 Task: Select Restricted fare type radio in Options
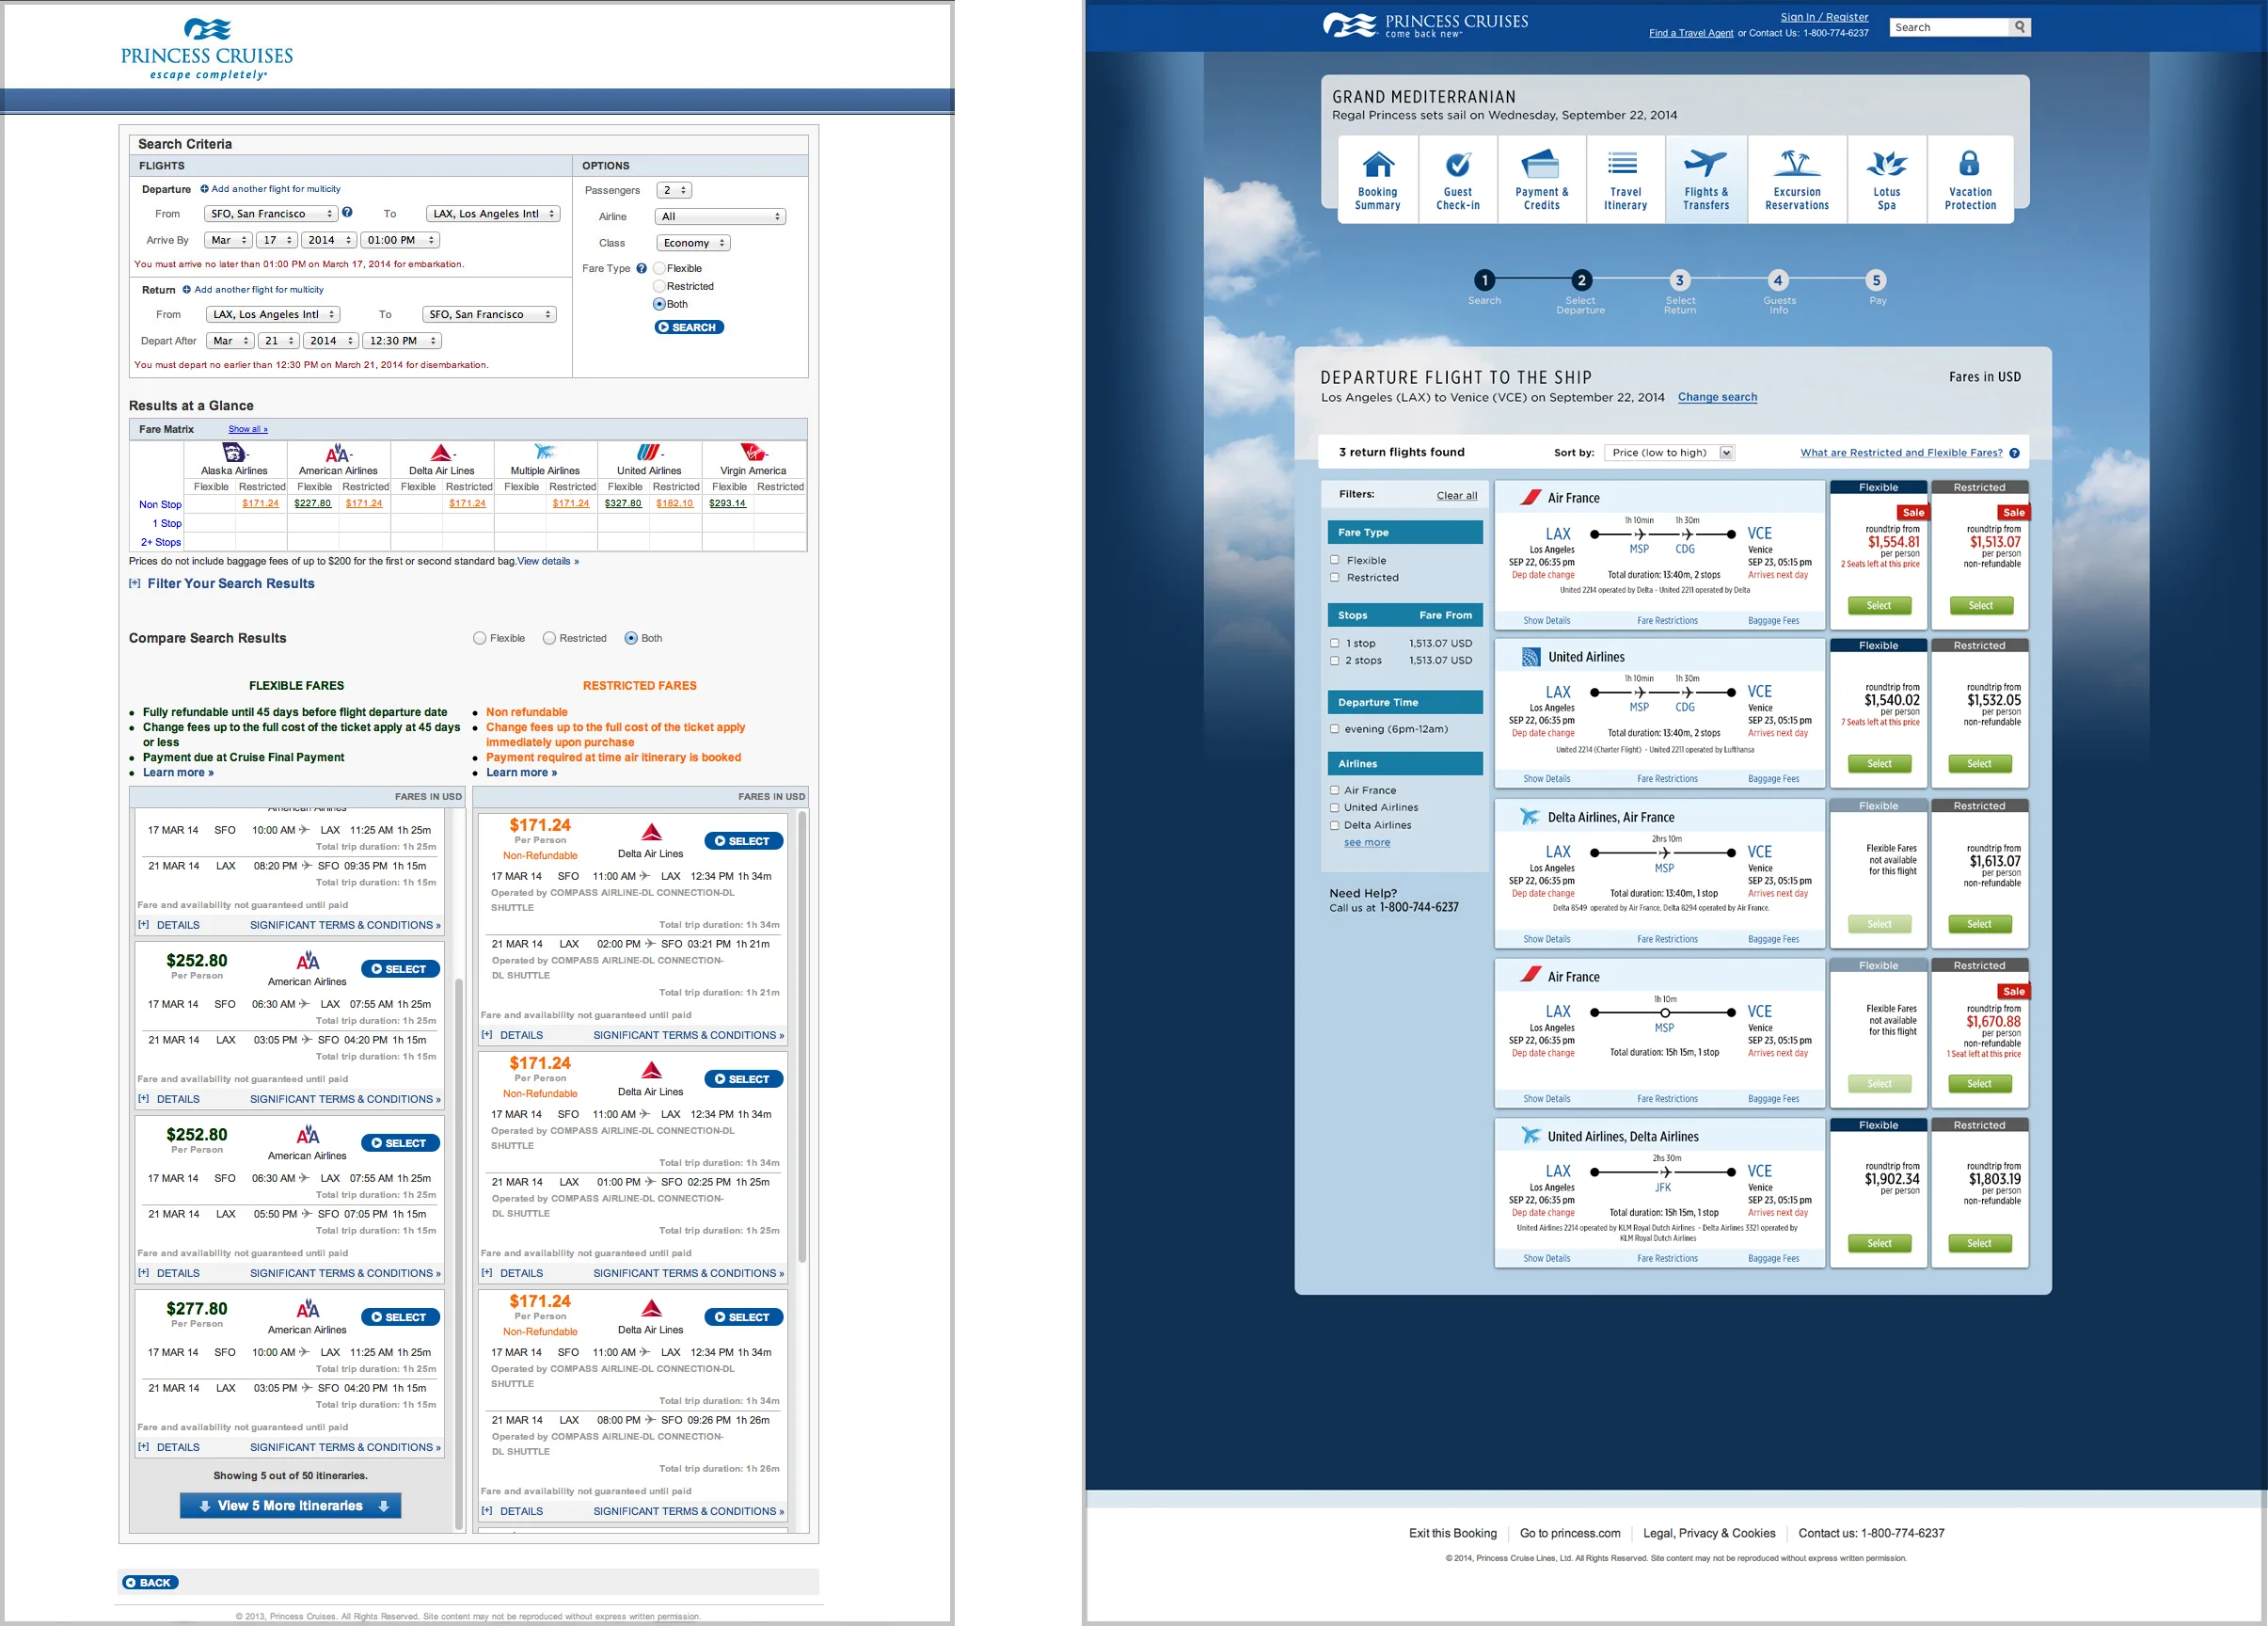(659, 286)
